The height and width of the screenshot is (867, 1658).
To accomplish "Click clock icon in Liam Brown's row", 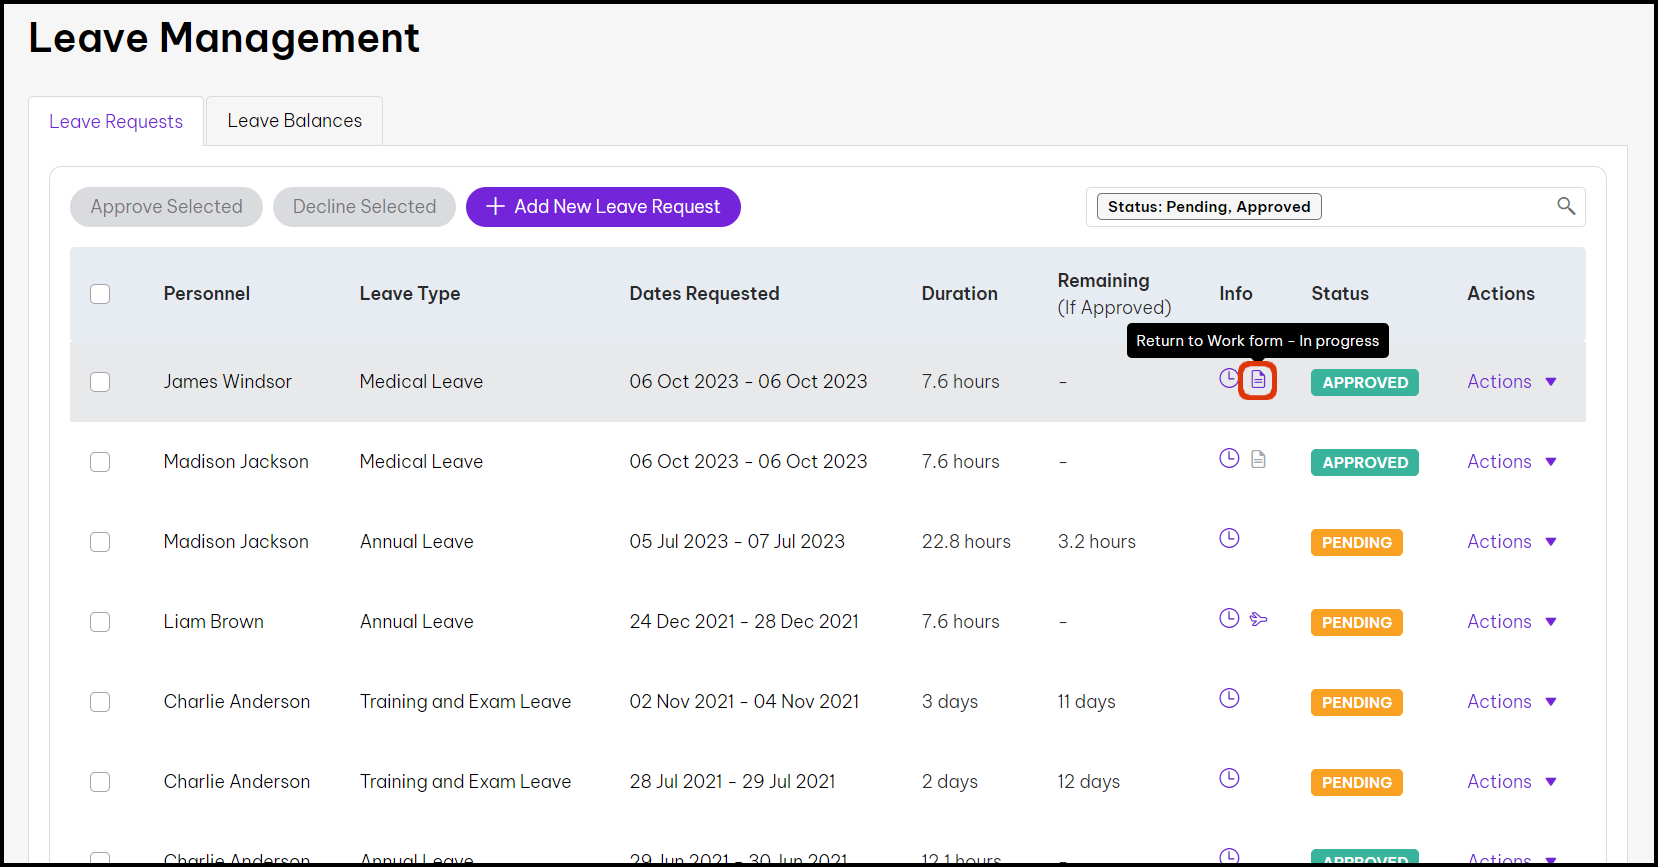I will coord(1229,618).
